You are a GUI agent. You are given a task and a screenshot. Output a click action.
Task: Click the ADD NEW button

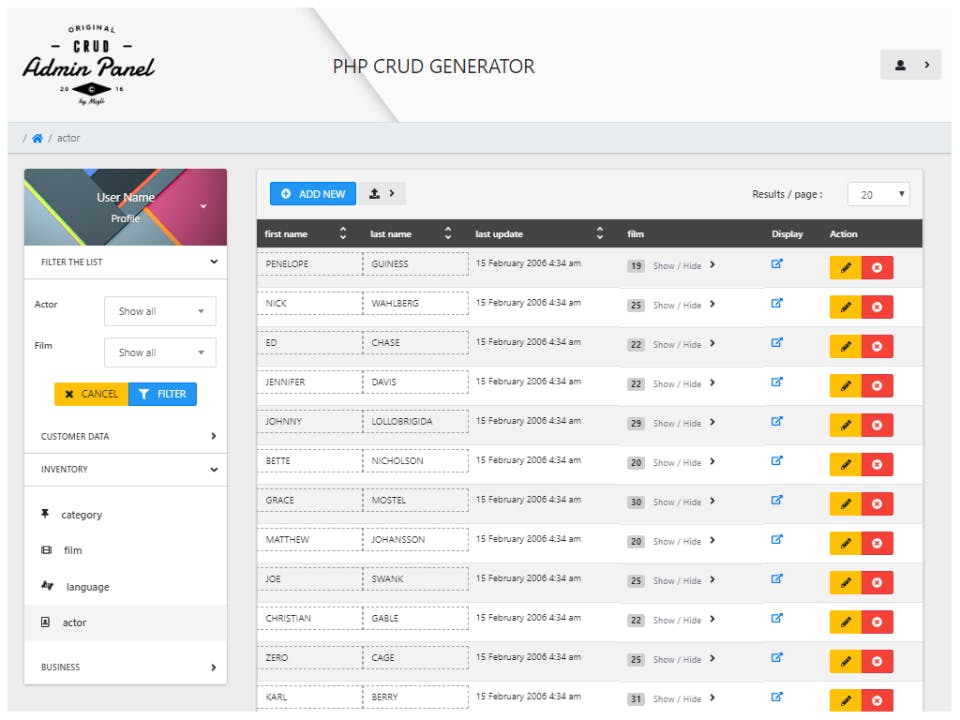313,194
